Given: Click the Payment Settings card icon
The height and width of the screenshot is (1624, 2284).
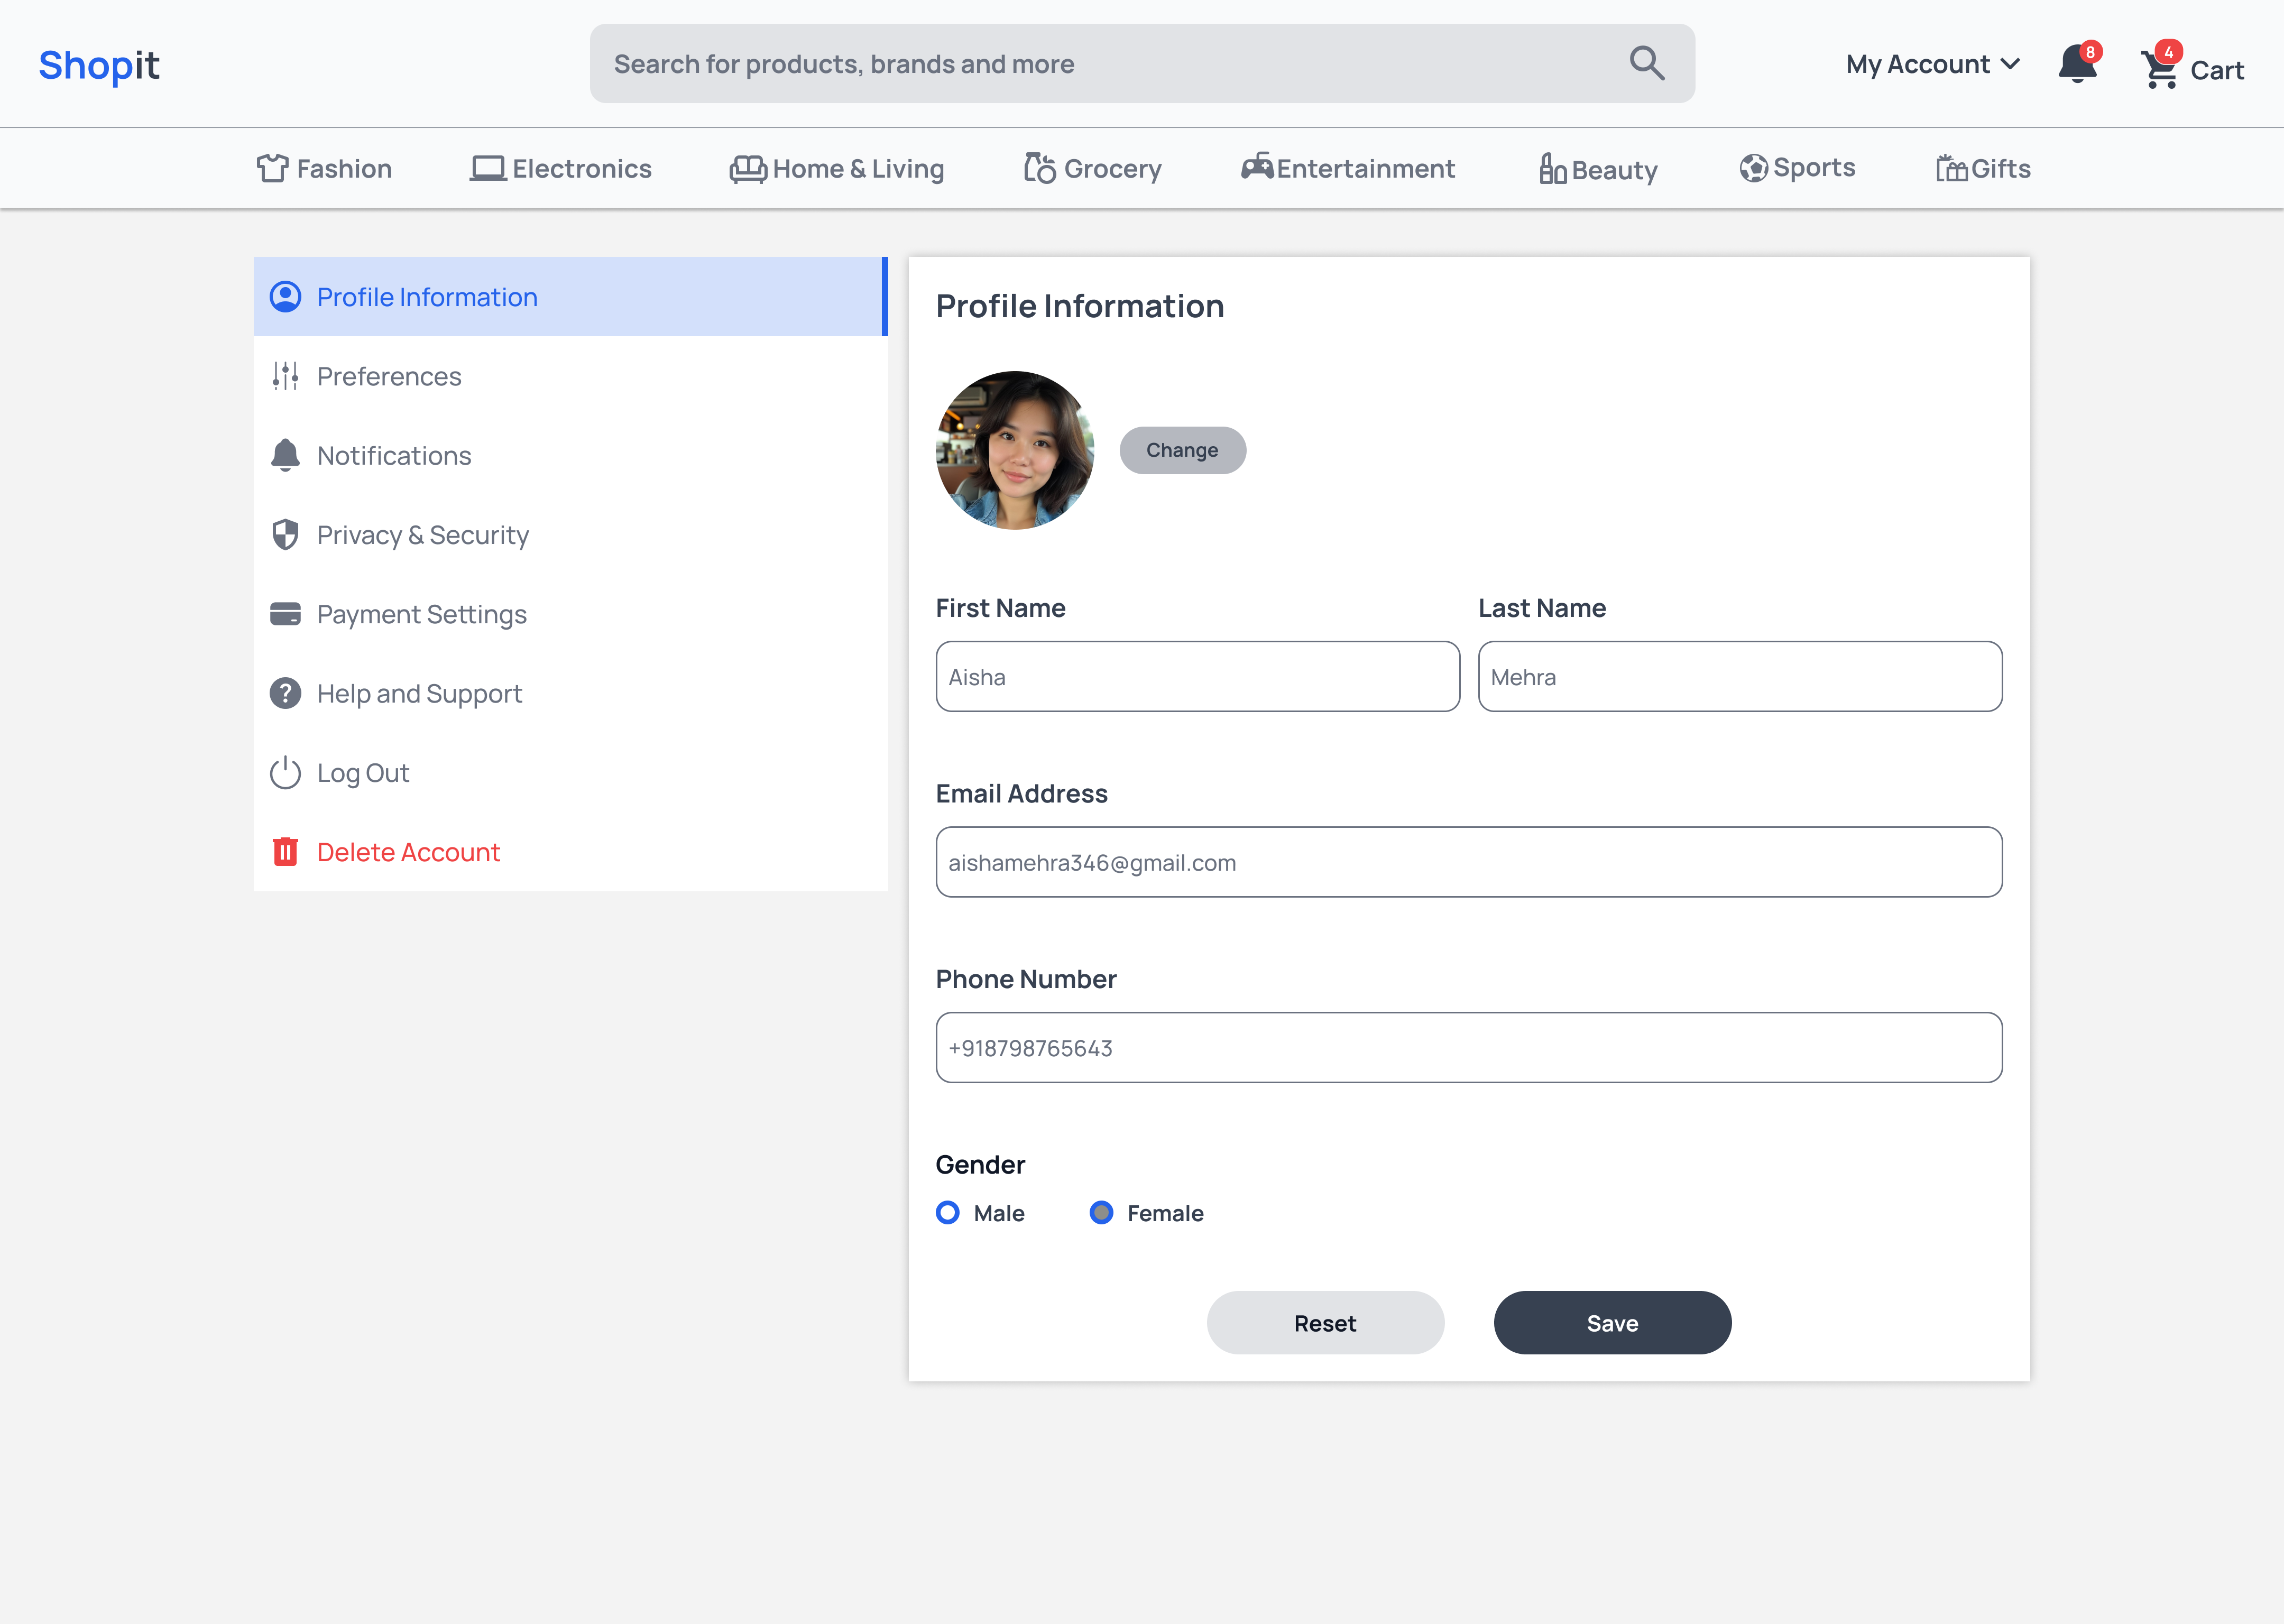Looking at the screenshot, I should (x=285, y=614).
